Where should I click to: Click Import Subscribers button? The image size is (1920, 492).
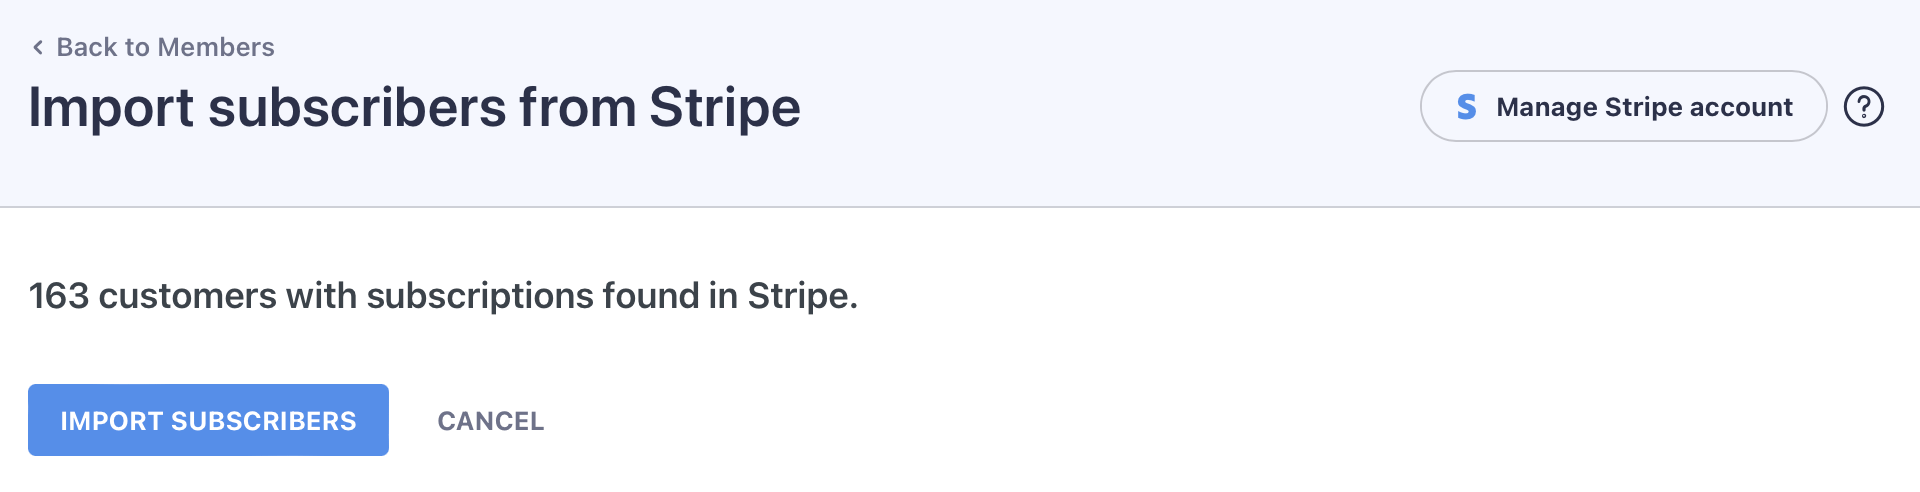tap(208, 420)
